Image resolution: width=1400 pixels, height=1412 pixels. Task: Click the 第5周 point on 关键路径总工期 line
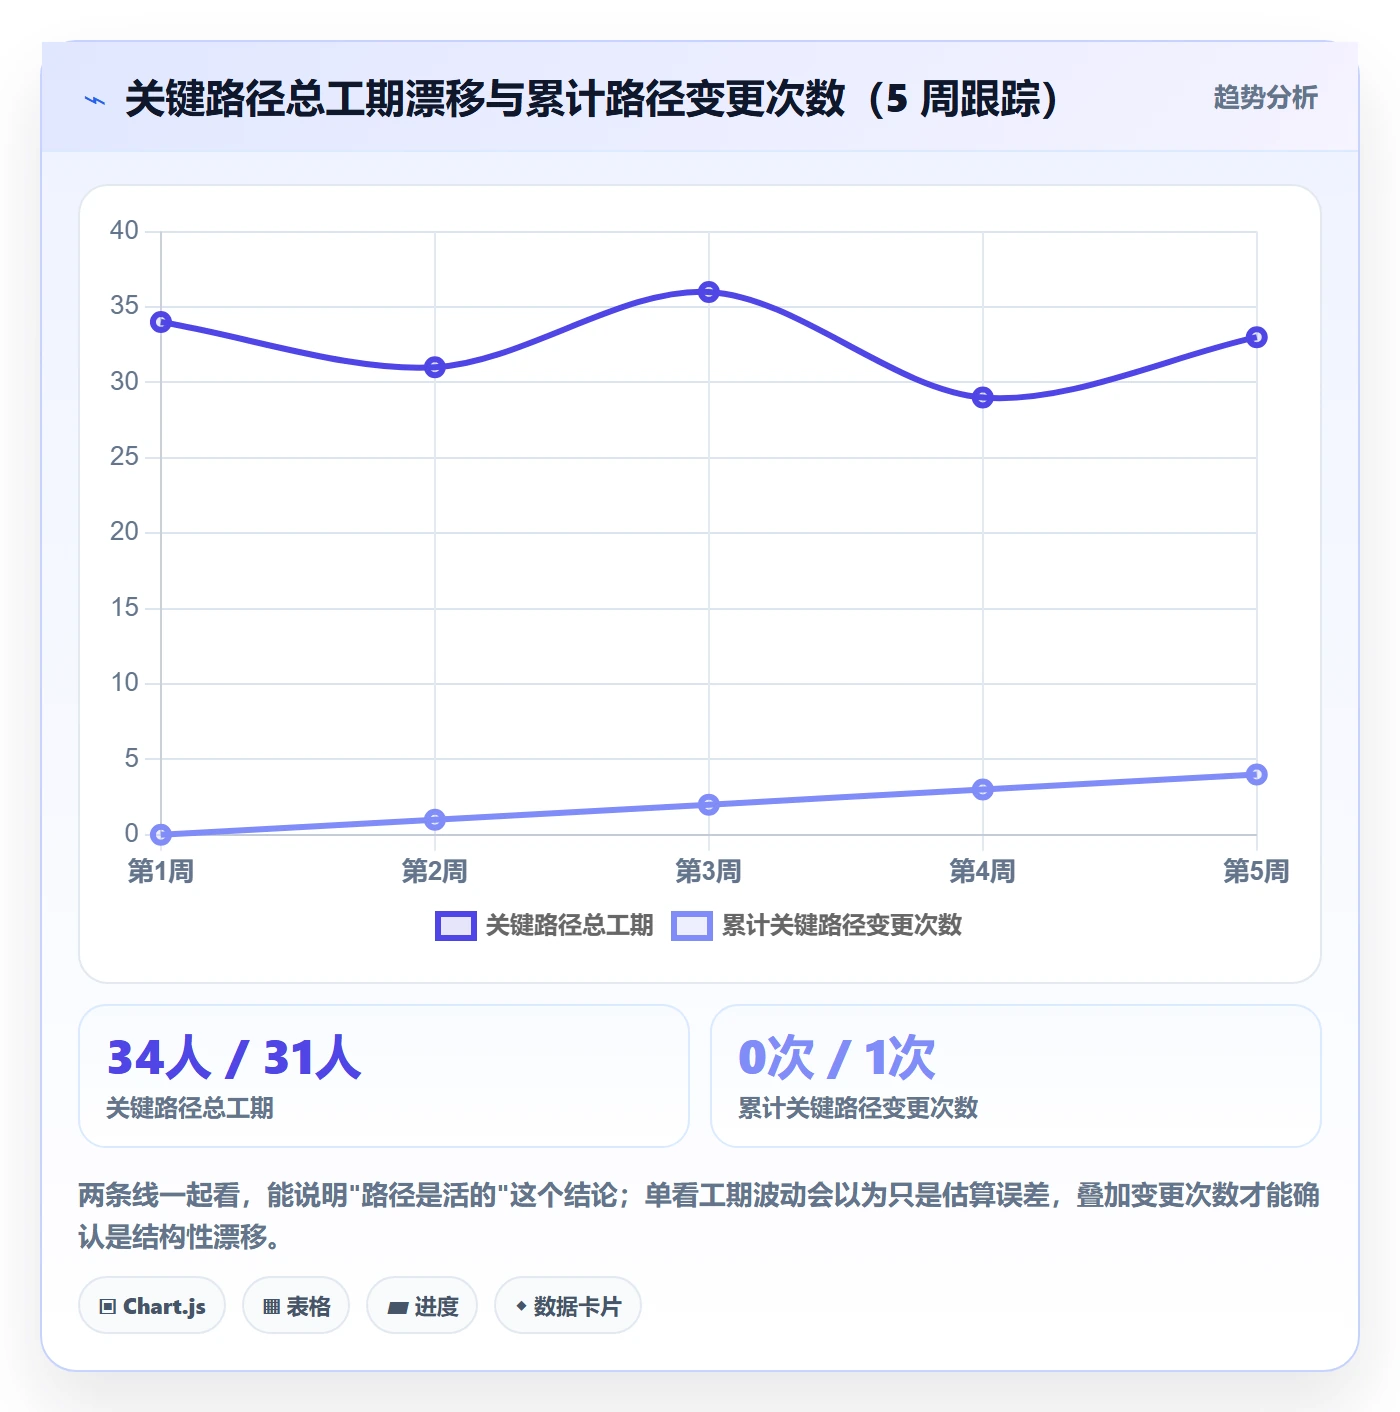1257,337
